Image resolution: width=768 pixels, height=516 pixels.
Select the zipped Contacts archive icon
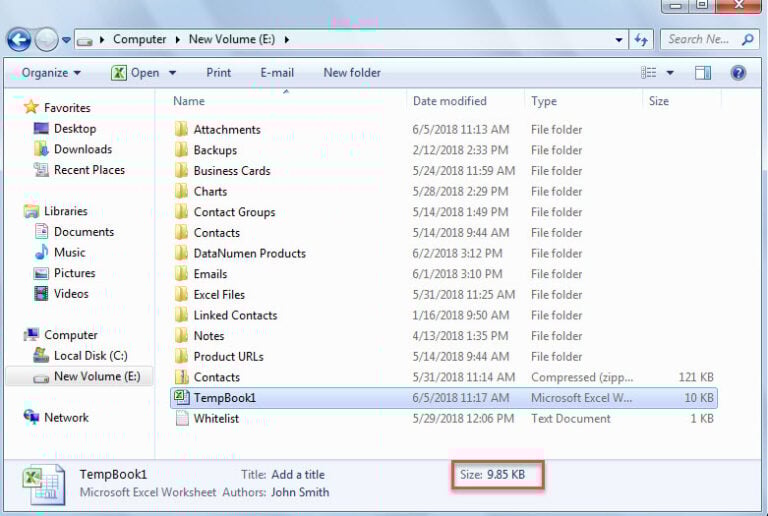(x=182, y=377)
